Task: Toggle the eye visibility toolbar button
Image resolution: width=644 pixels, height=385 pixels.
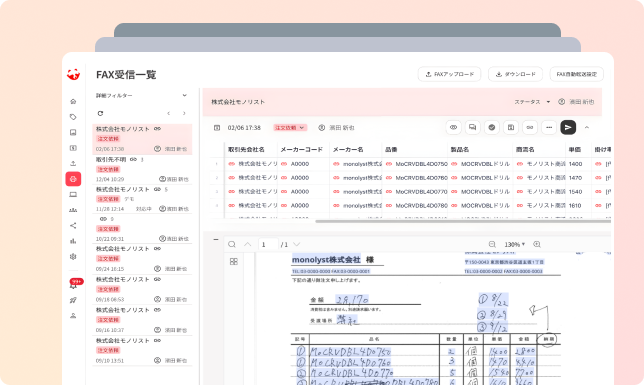Action: pyautogui.click(x=453, y=127)
